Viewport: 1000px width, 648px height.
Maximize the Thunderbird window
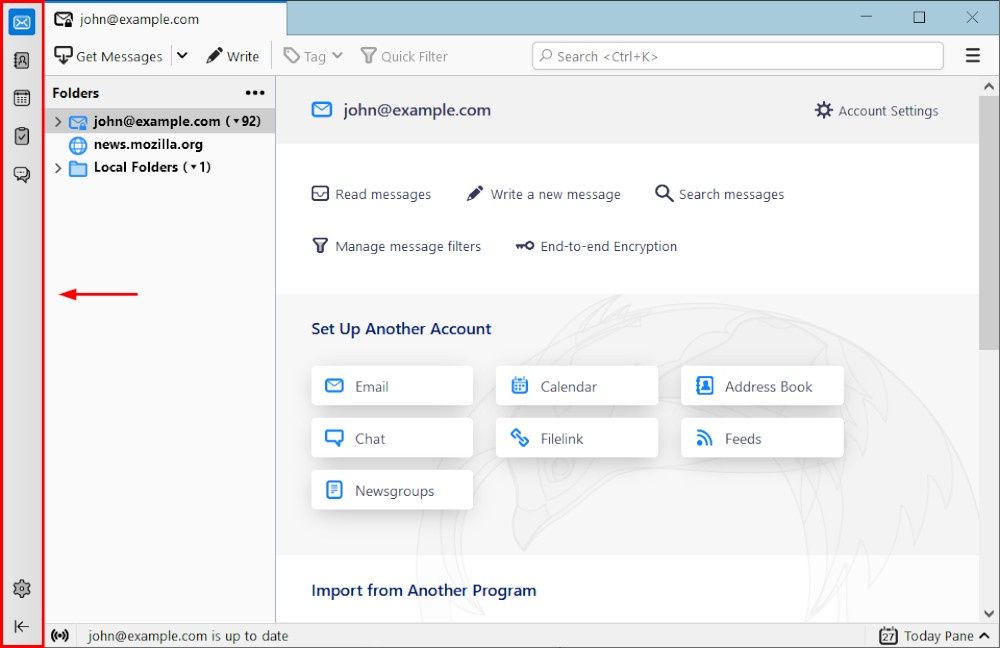pos(919,17)
